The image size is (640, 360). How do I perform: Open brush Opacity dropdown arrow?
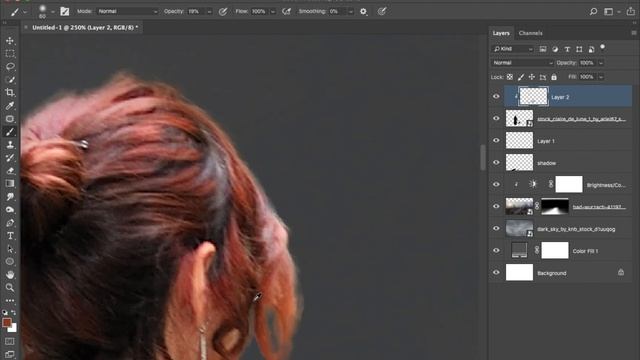(209, 12)
